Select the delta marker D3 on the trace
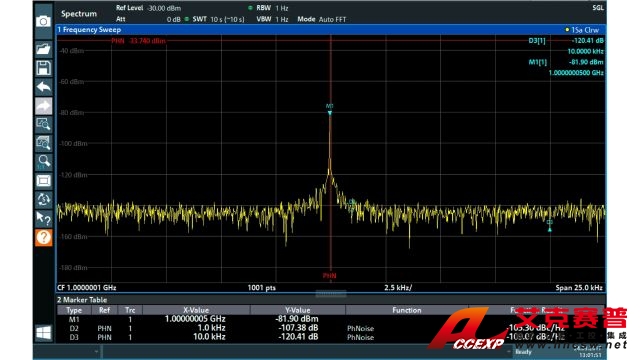 [x=550, y=225]
